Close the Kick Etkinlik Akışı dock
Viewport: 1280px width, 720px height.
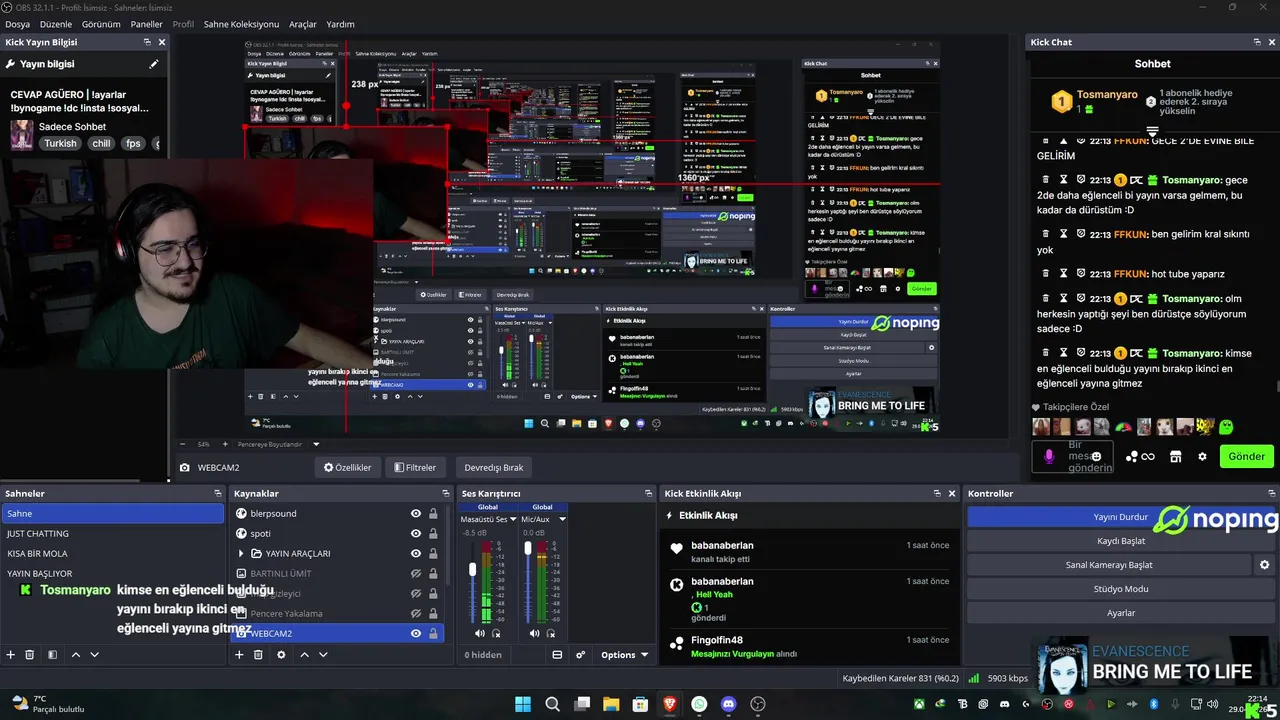[x=952, y=493]
